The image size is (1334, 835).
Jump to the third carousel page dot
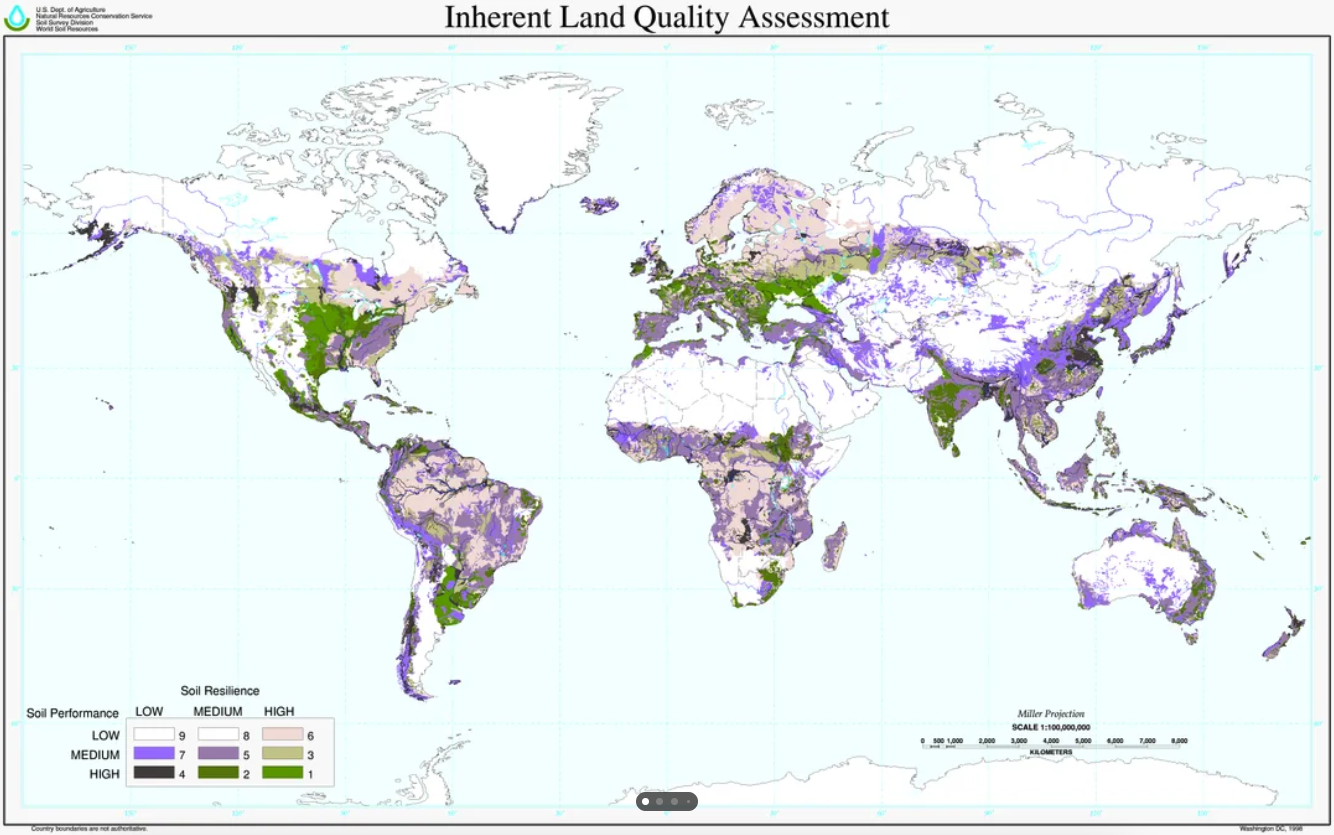[x=675, y=801]
